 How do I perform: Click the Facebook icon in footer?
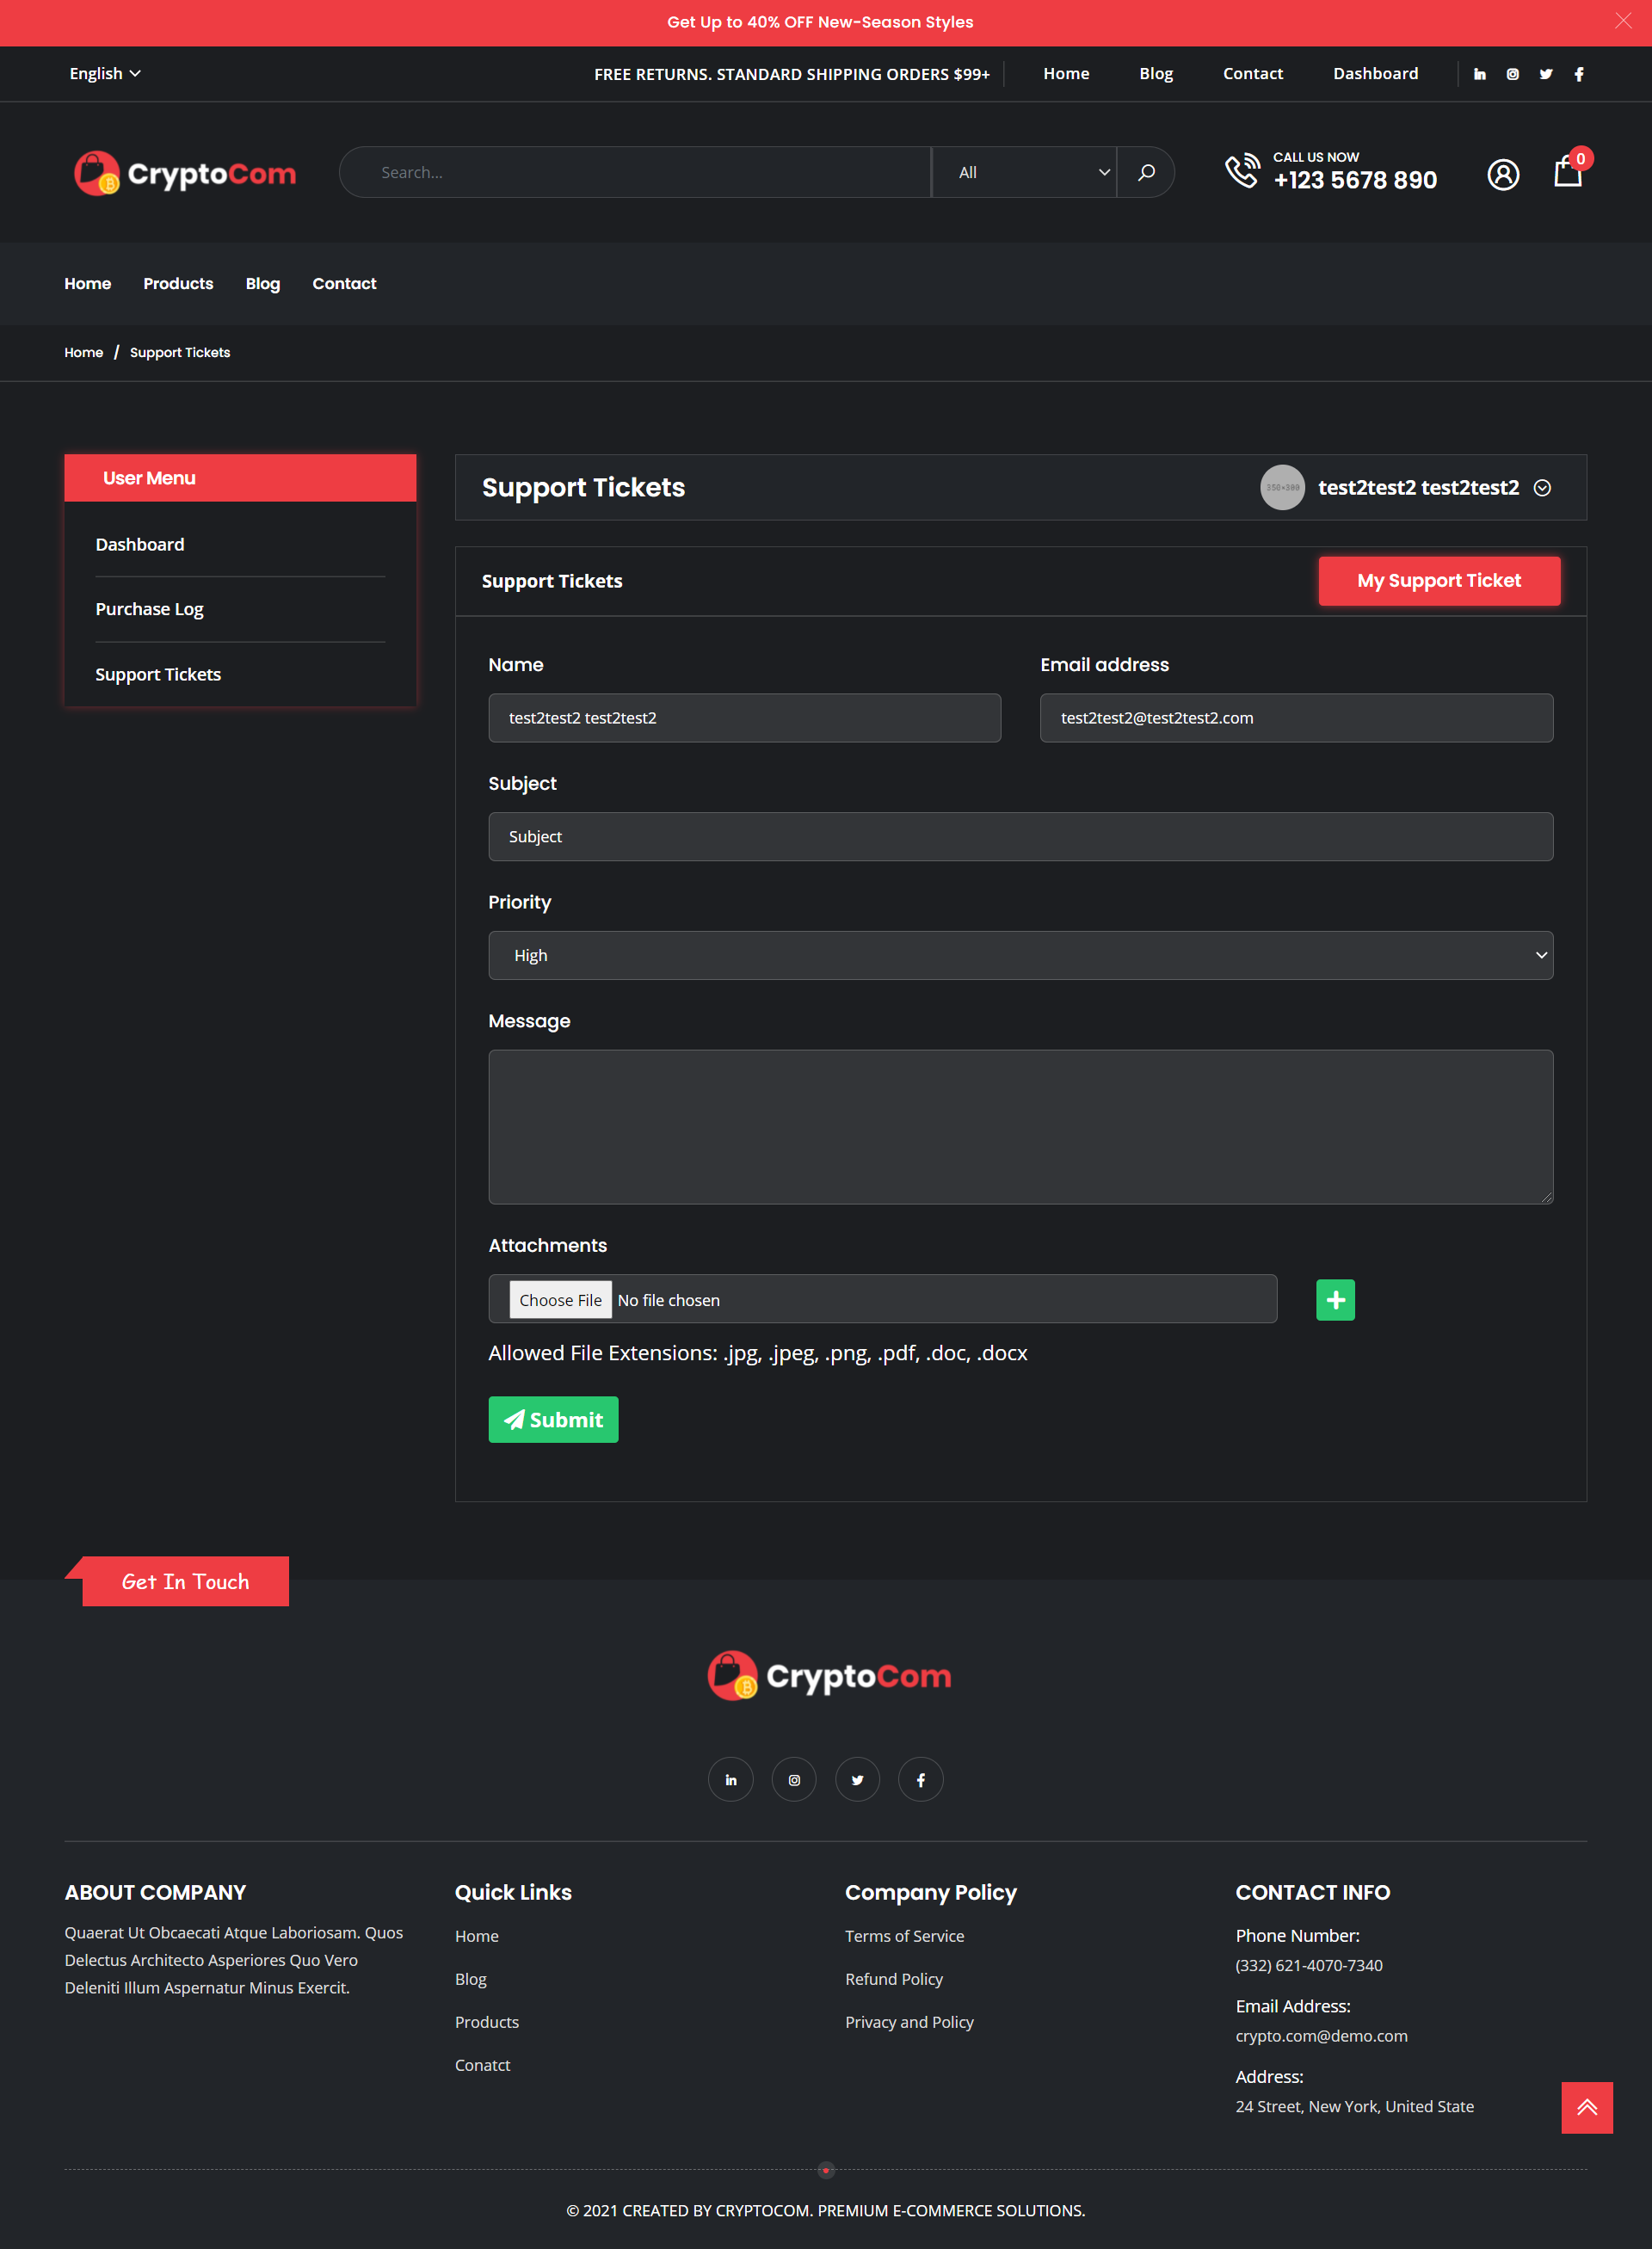pyautogui.click(x=921, y=1779)
